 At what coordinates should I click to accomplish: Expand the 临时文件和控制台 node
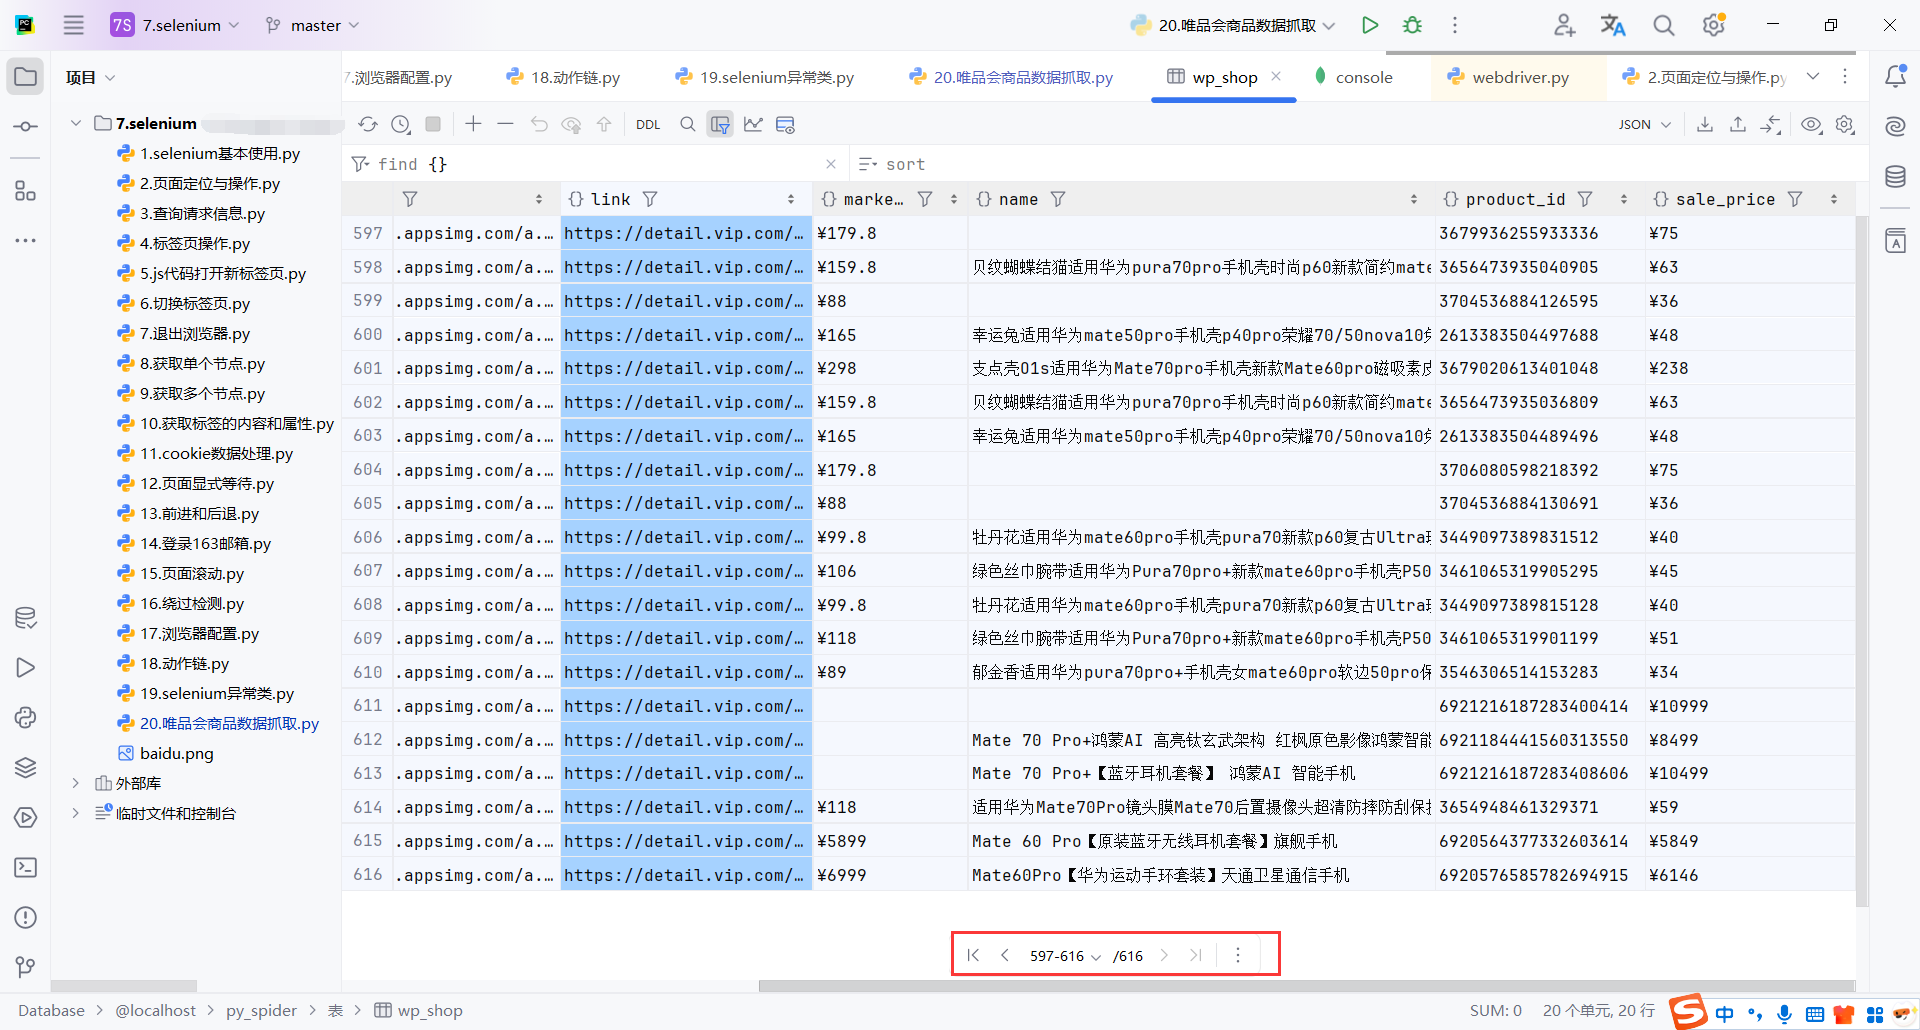pyautogui.click(x=75, y=813)
